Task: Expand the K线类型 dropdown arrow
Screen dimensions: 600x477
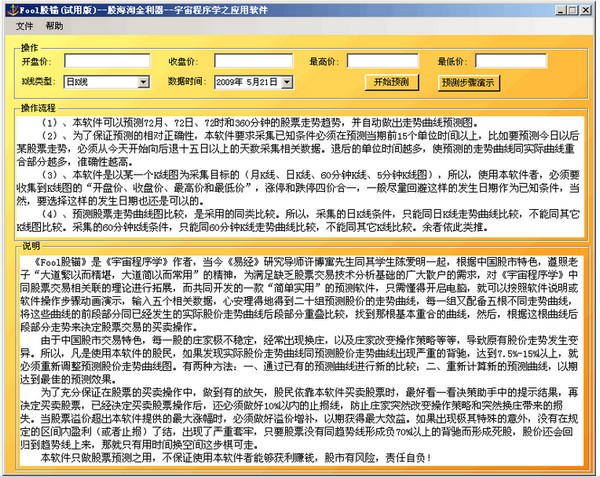Action: [x=143, y=82]
